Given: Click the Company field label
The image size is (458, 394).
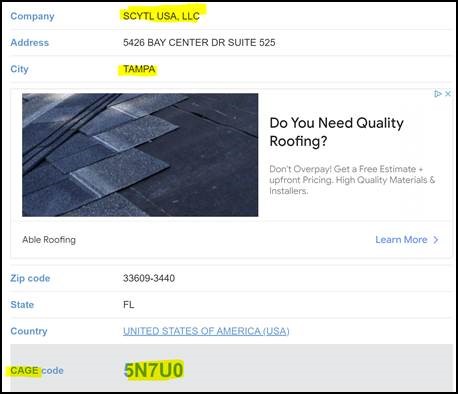Looking at the screenshot, I should tap(32, 16).
